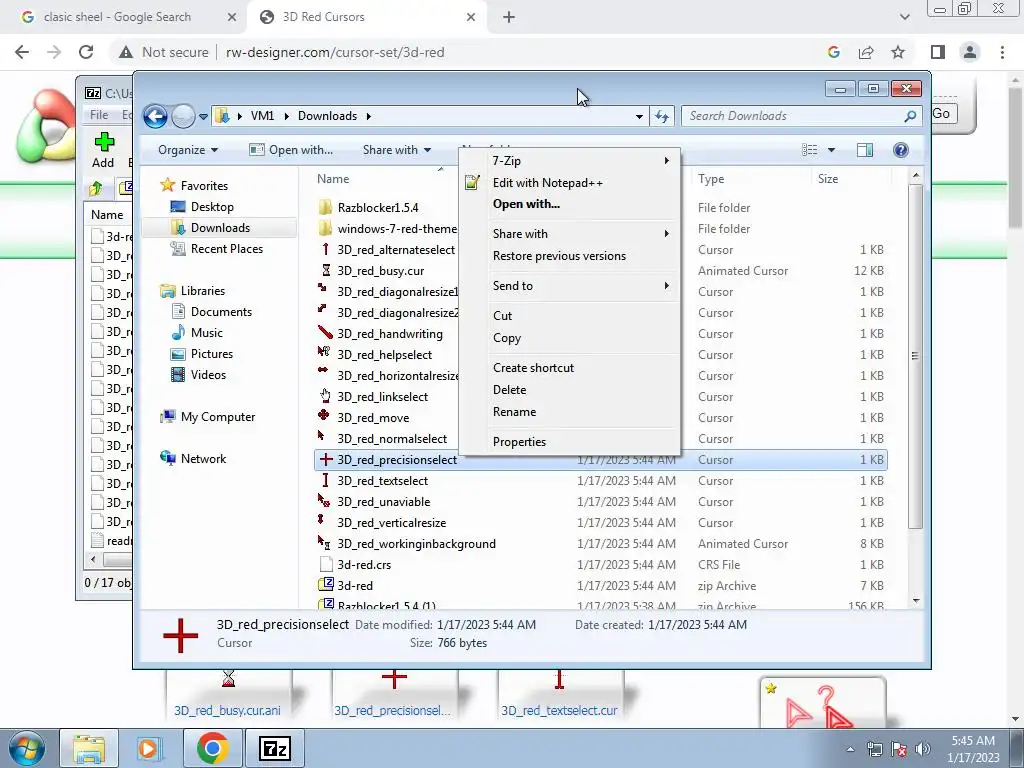Image resolution: width=1024 pixels, height=768 pixels.
Task: Click the Explorer forward navigation arrow
Action: coord(183,116)
